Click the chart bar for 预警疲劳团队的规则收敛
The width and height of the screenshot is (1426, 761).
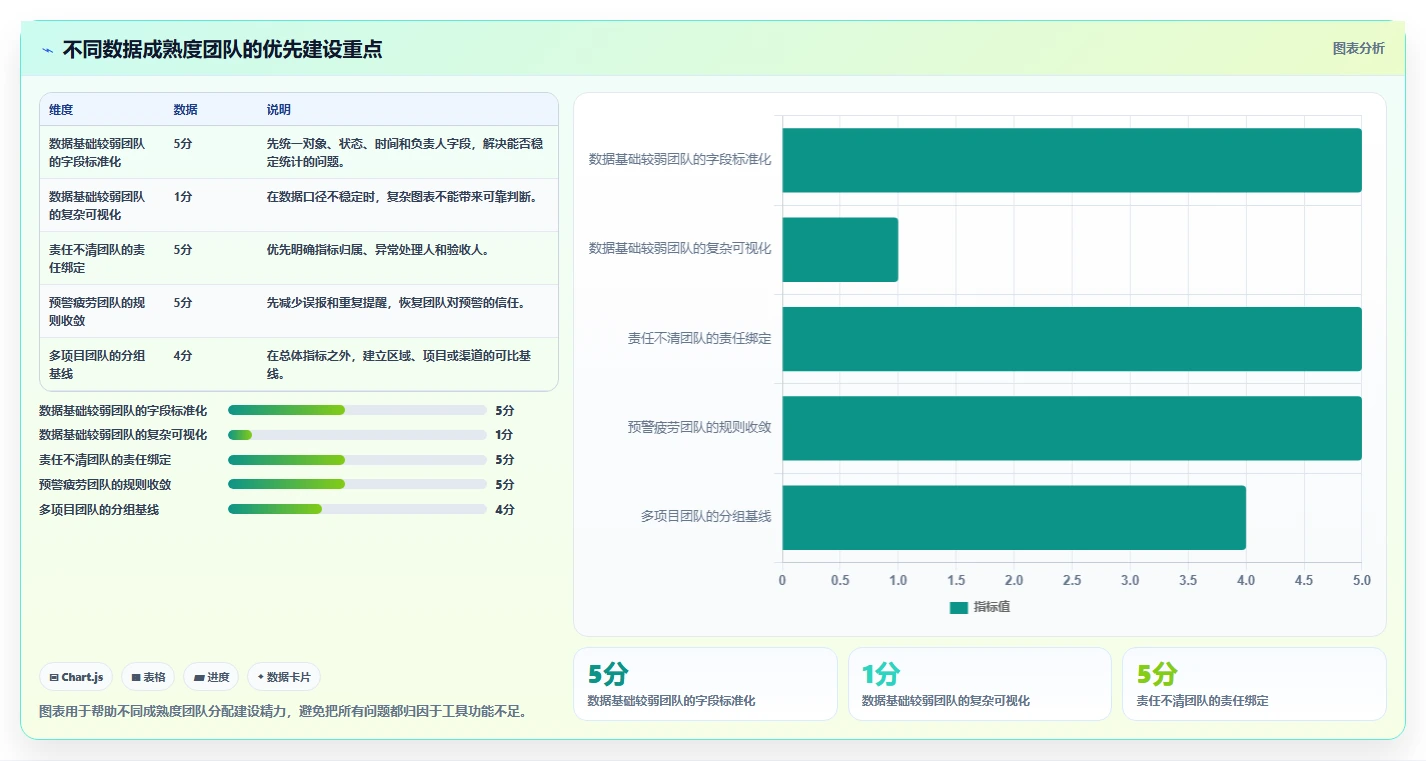click(x=1072, y=428)
